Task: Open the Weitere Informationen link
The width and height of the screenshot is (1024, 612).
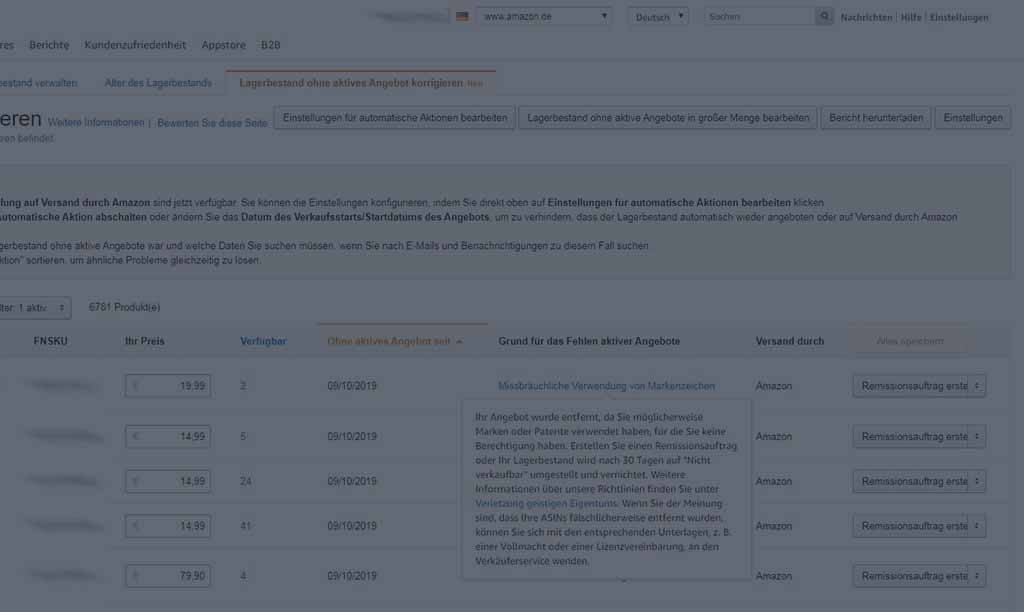Action: 96,123
